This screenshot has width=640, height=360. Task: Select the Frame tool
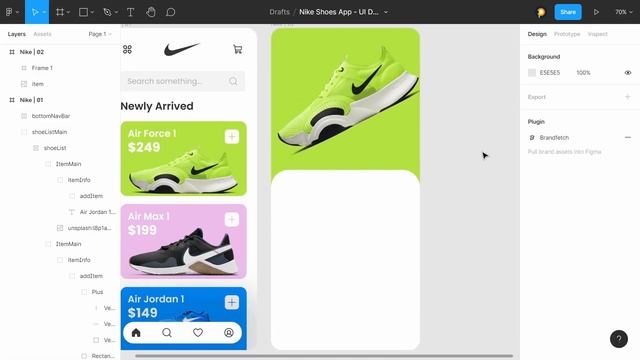[x=60, y=12]
